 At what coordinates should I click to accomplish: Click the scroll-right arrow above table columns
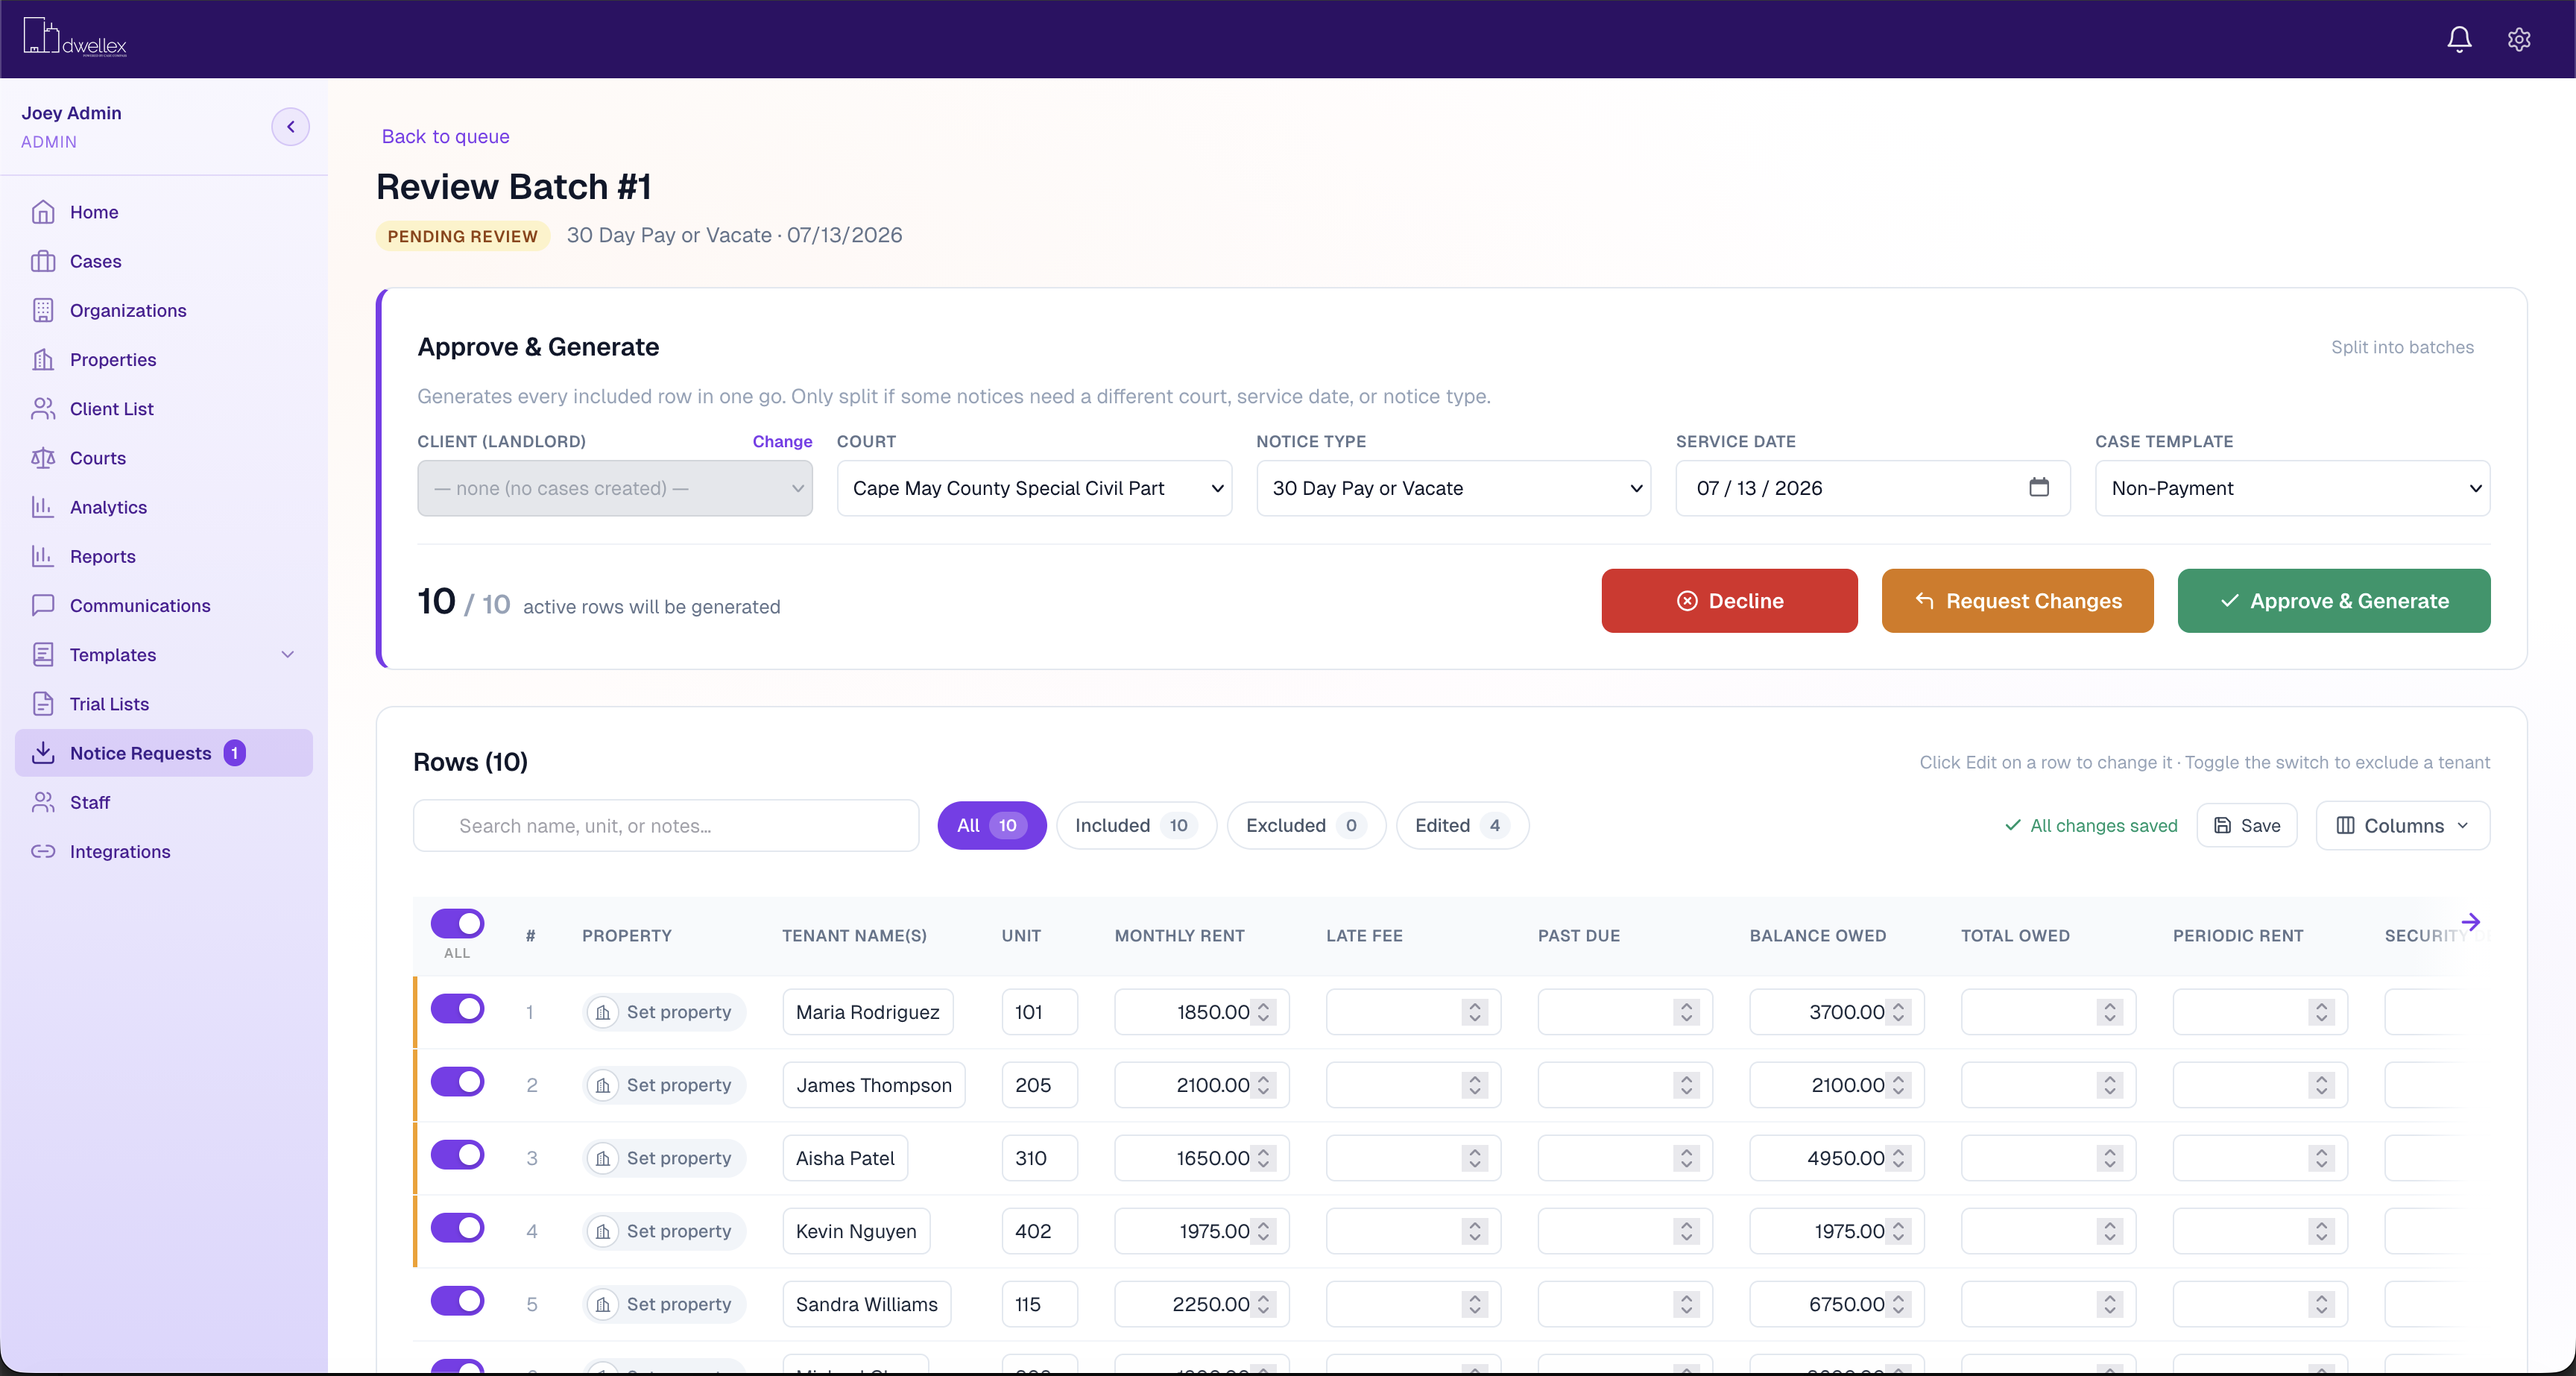(x=2470, y=922)
